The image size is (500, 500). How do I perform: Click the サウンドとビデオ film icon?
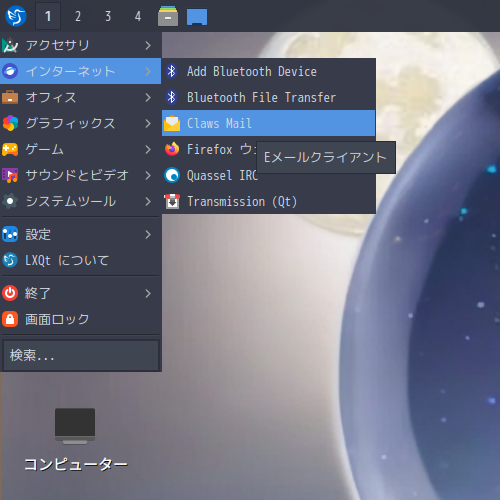[x=10, y=175]
